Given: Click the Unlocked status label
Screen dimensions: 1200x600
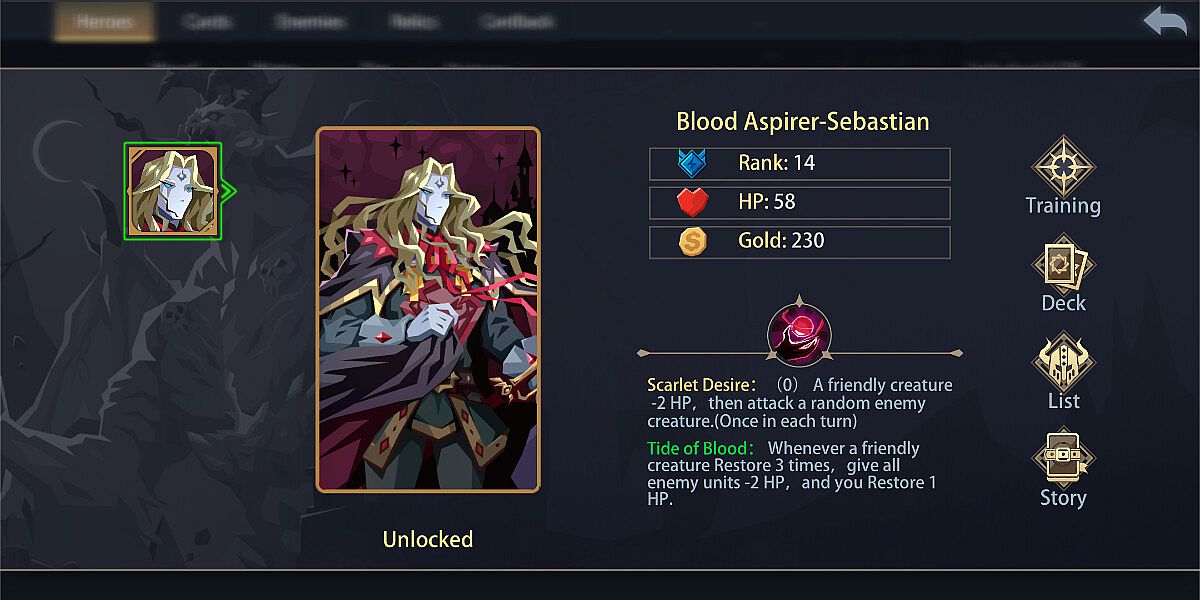Looking at the screenshot, I should [x=428, y=540].
